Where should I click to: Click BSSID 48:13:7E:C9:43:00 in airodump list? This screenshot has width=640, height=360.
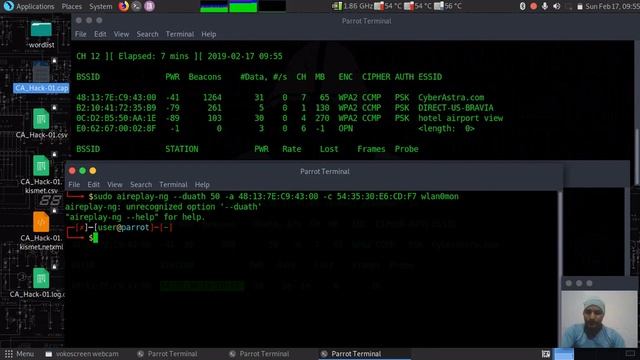pos(116,98)
